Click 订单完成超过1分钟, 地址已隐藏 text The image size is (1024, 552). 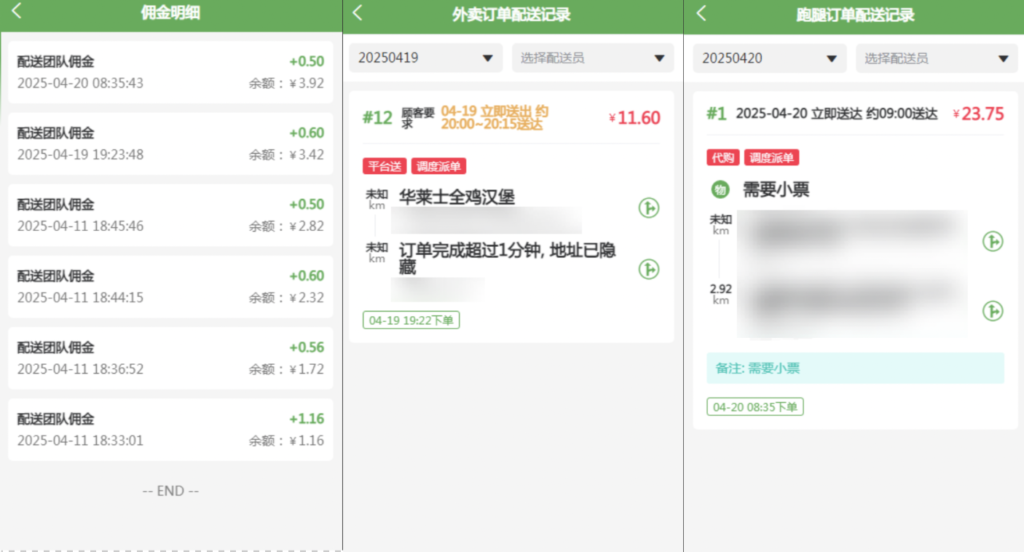click(x=507, y=258)
